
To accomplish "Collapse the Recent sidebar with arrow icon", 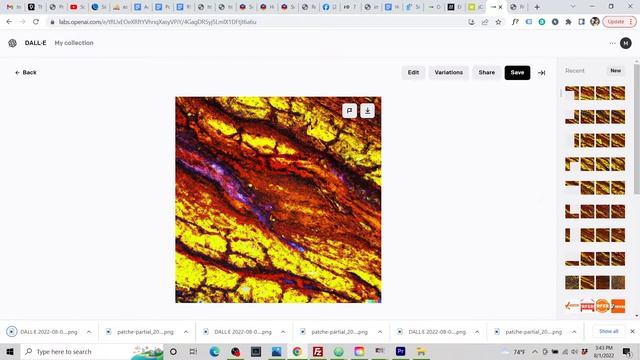I will coord(541,73).
